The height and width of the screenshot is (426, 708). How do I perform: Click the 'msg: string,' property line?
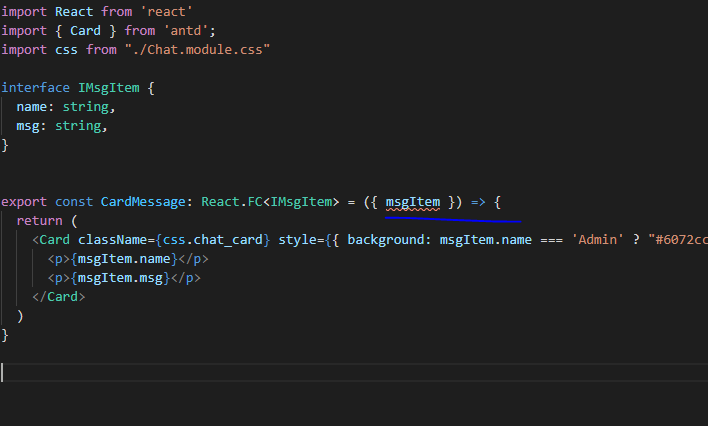(62, 126)
